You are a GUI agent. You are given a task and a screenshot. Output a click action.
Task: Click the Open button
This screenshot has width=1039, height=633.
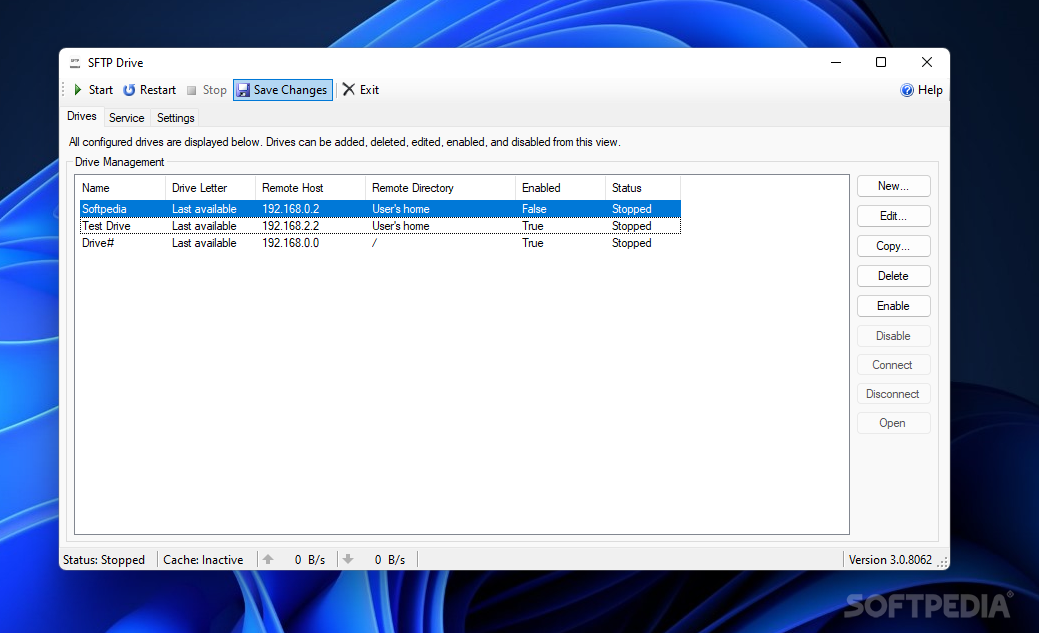pos(893,423)
